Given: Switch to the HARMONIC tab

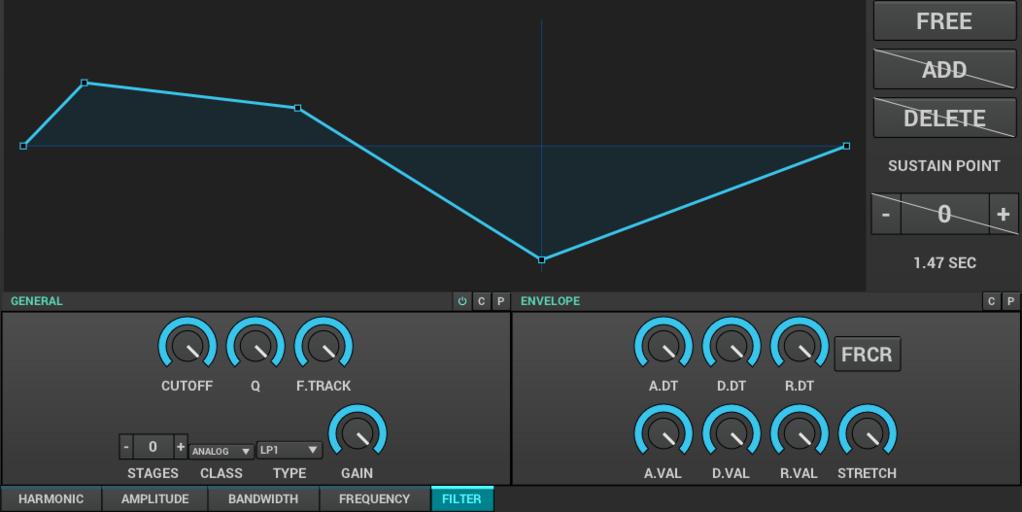Looking at the screenshot, I should pos(51,498).
